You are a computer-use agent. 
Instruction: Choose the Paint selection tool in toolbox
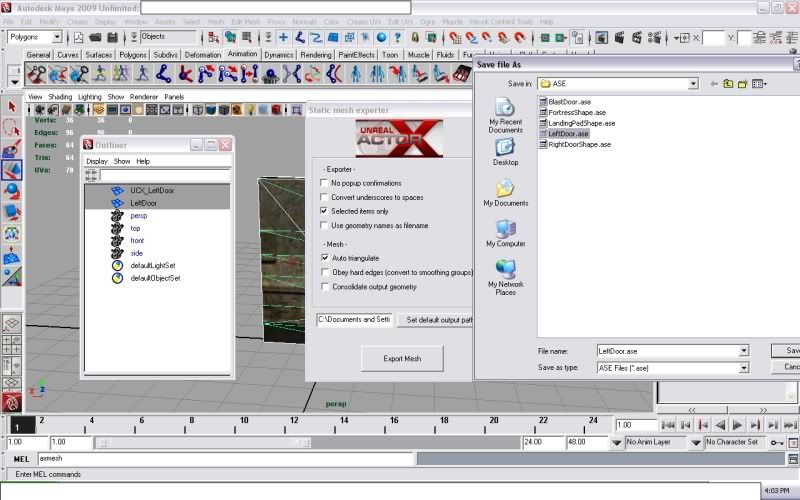point(12,148)
